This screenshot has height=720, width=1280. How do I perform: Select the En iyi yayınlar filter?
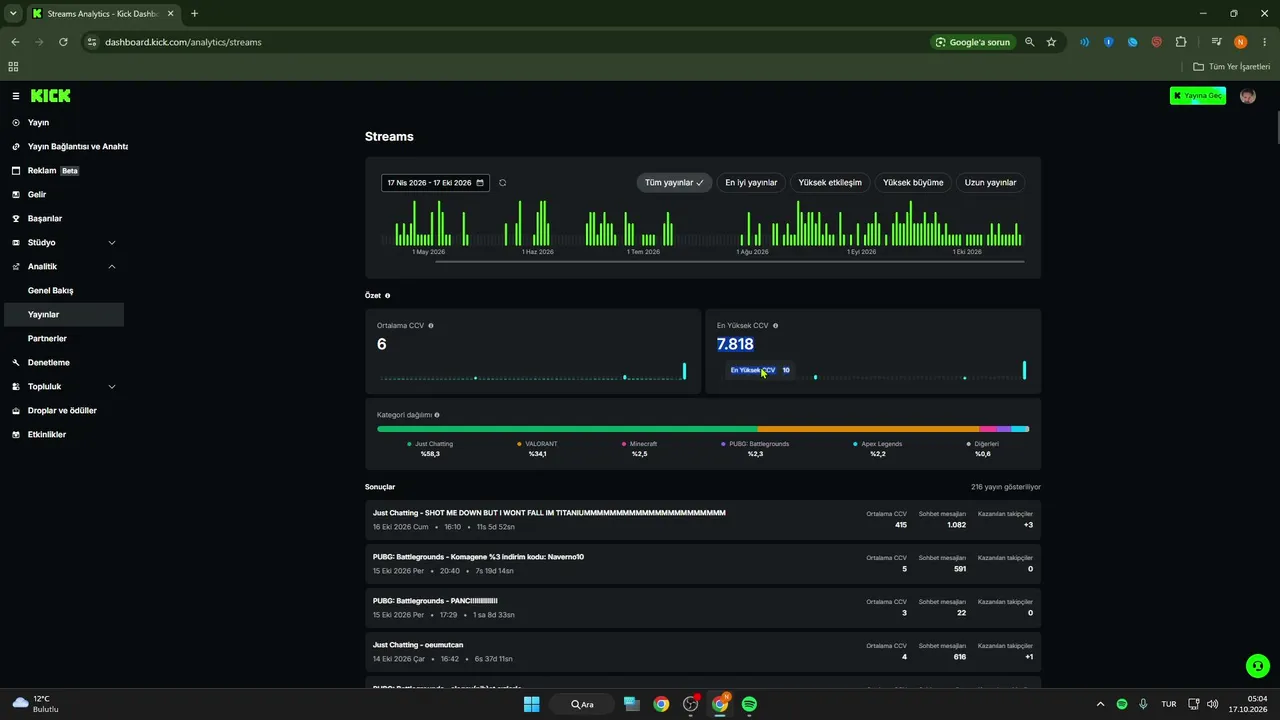coord(751,183)
